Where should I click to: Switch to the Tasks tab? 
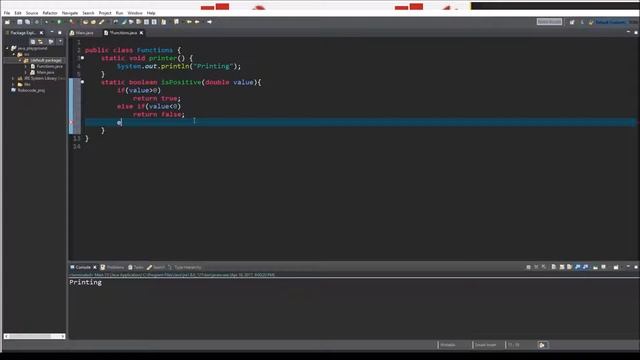pyautogui.click(x=136, y=267)
